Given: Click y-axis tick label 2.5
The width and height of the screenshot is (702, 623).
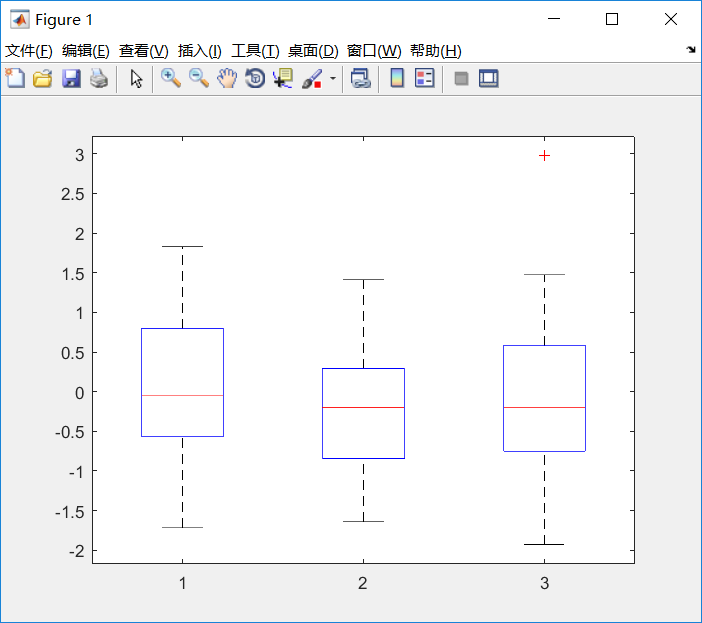Looking at the screenshot, I should click(73, 195).
